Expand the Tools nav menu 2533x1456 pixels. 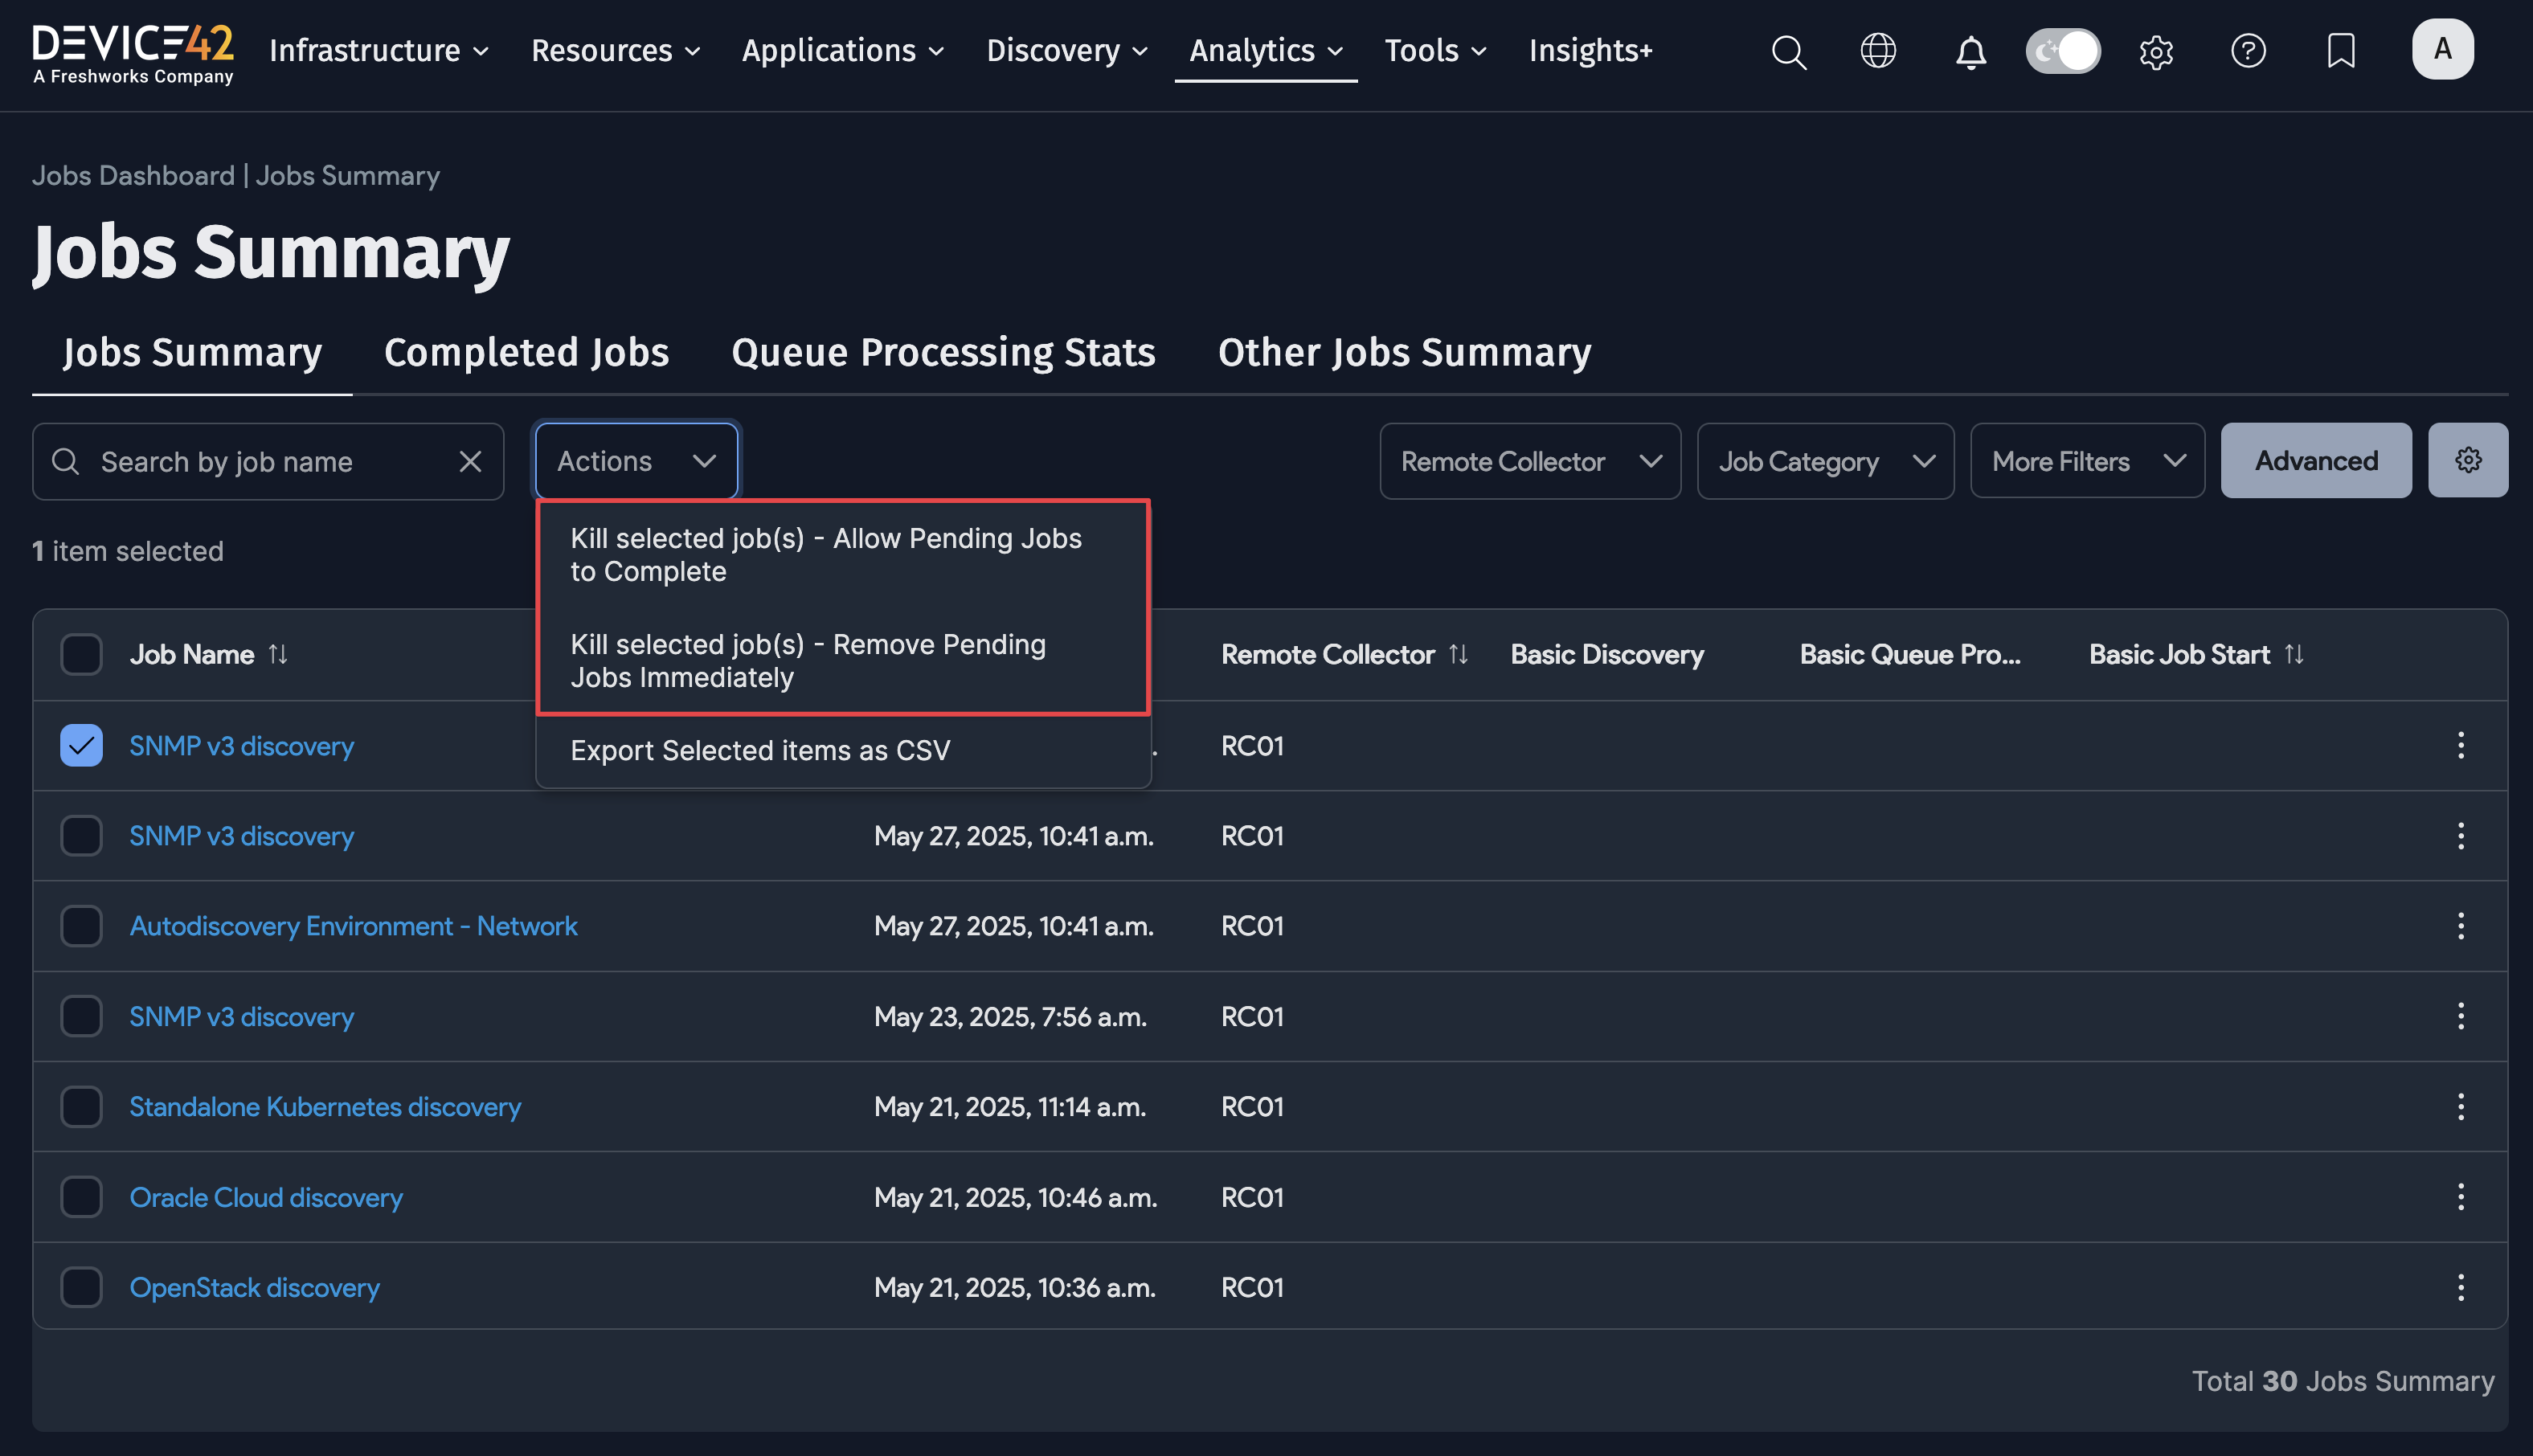tap(1435, 50)
